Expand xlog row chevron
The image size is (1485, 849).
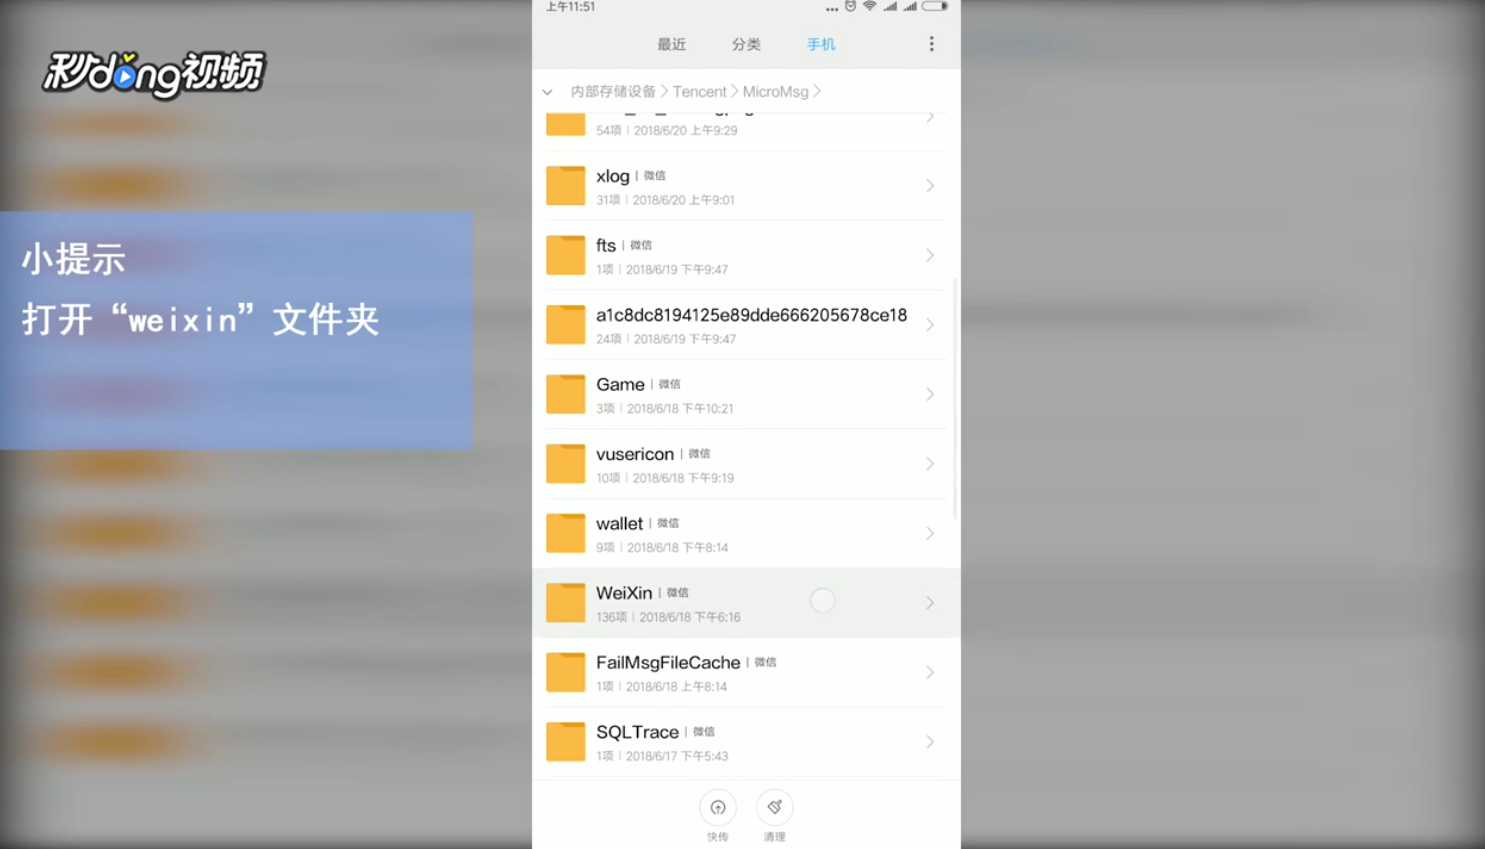pos(930,186)
